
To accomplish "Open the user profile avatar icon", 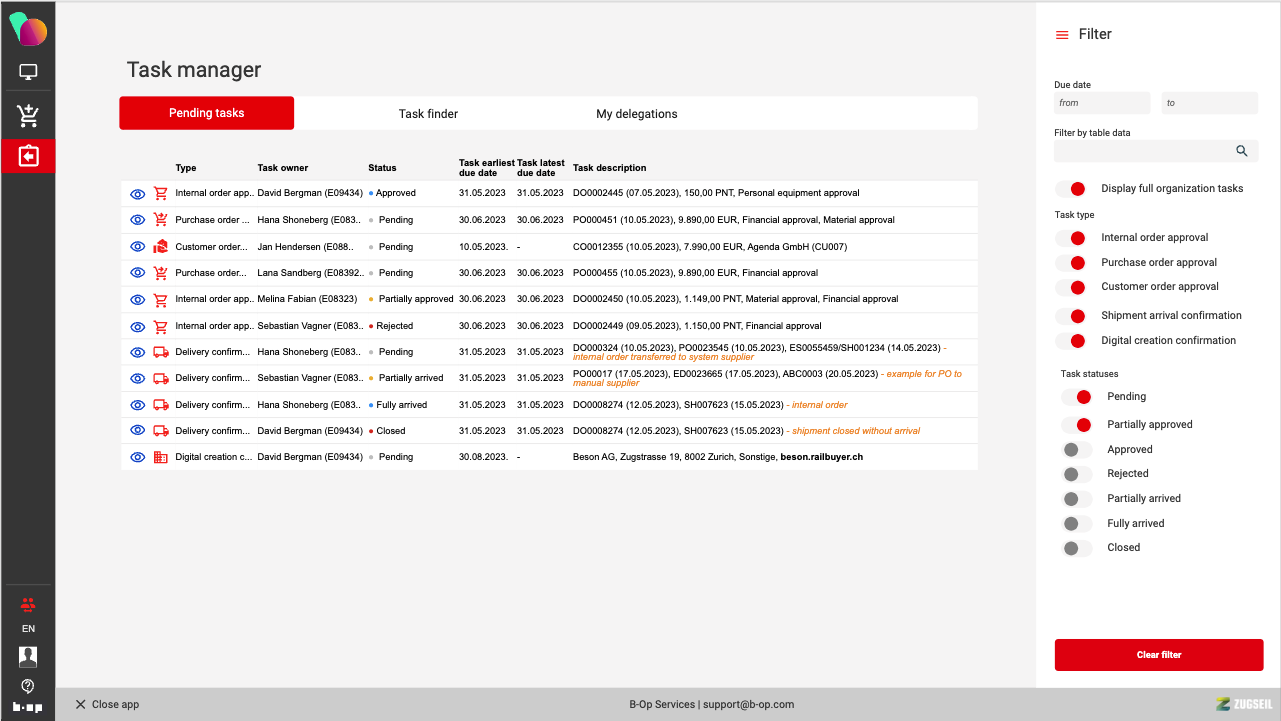I will pos(28,657).
